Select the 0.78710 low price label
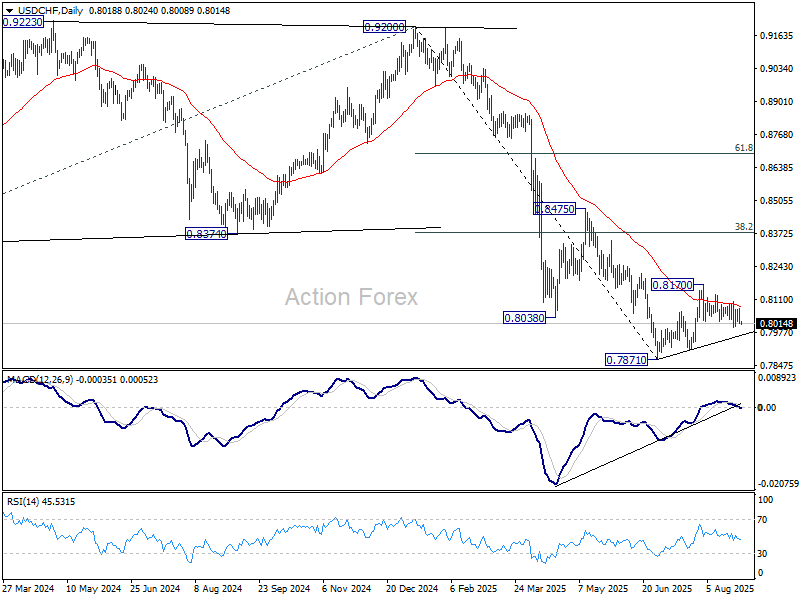This screenshot has width=800, height=600. [627, 359]
